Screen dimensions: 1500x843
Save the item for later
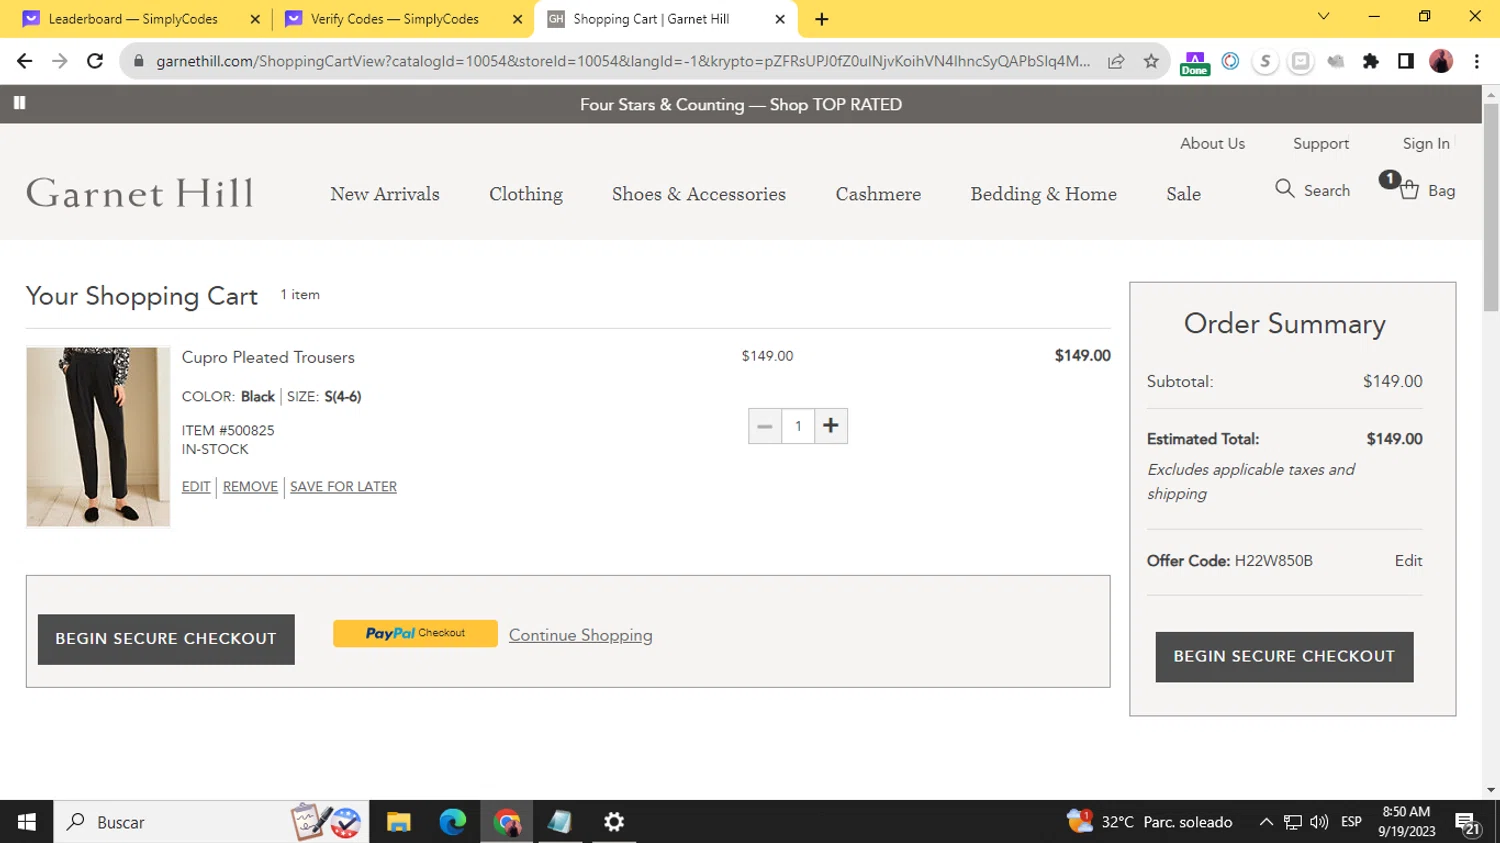tap(343, 487)
